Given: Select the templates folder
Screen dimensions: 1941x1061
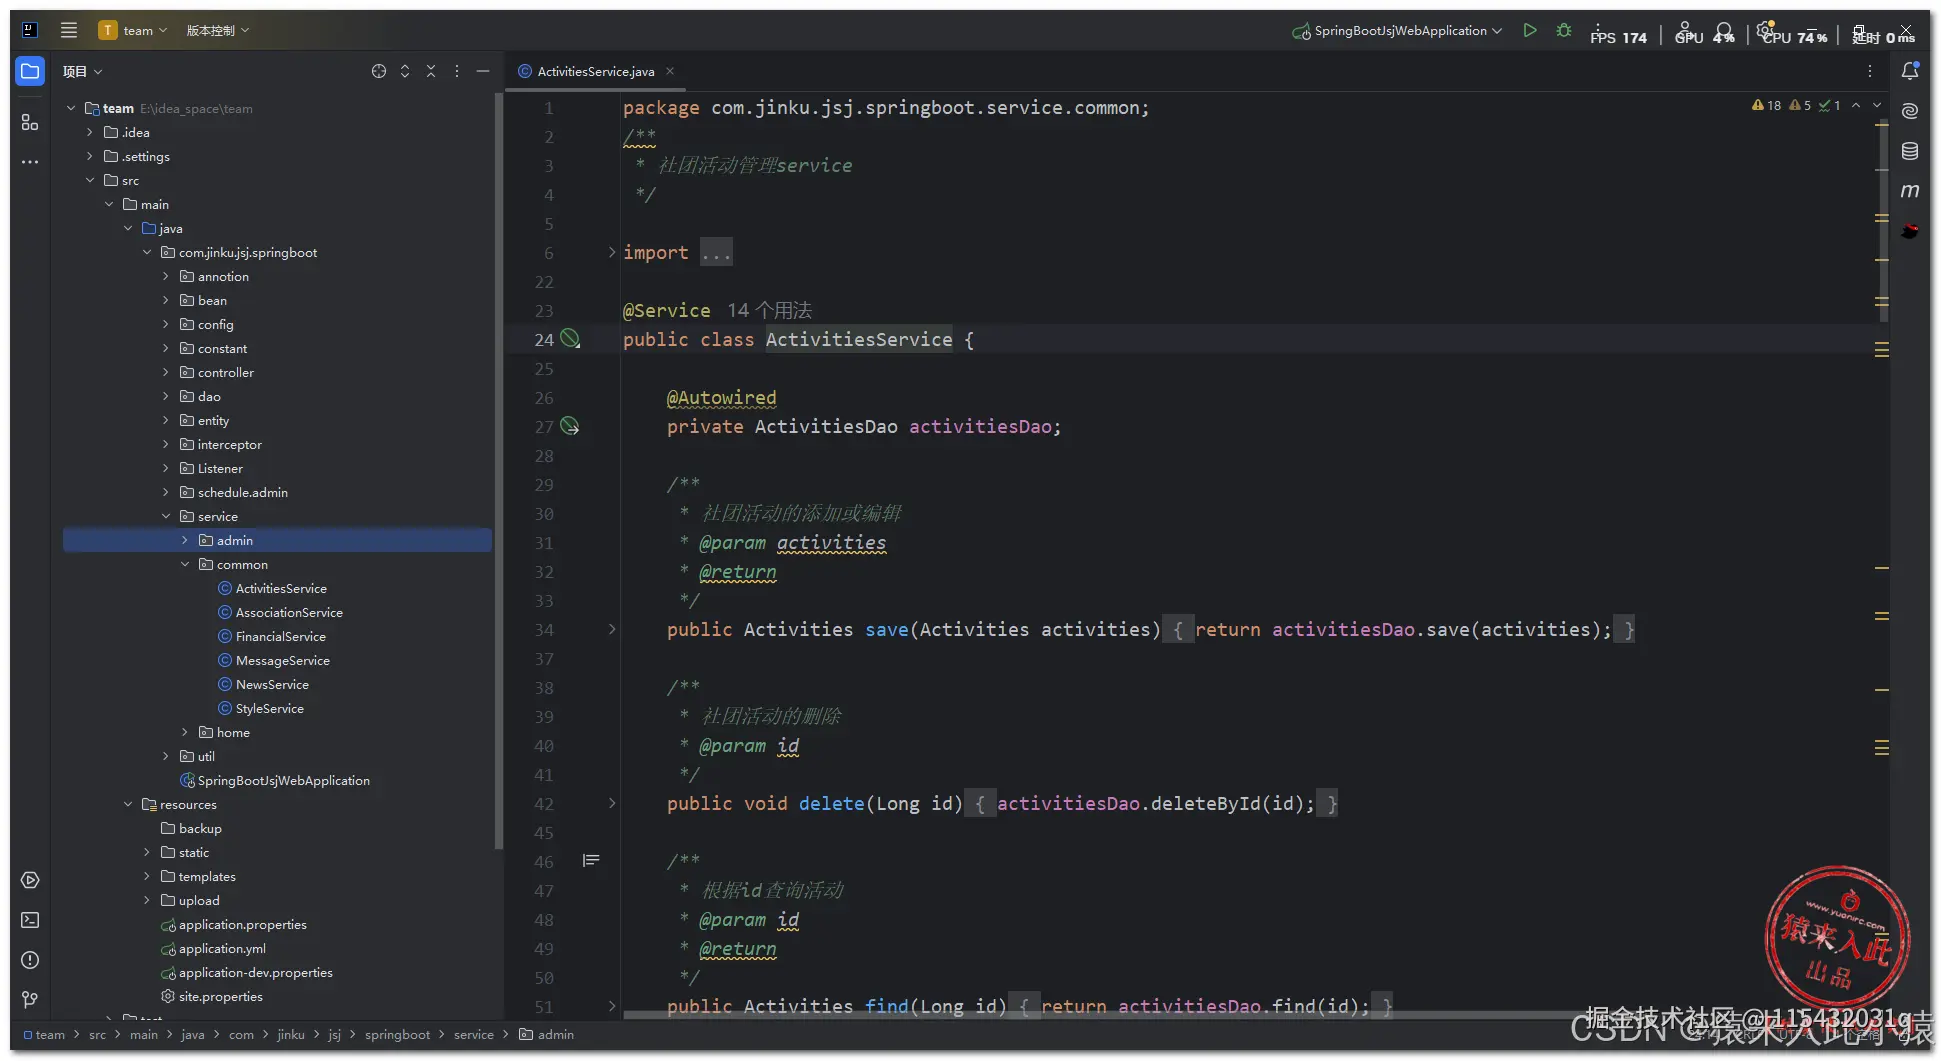Looking at the screenshot, I should click(x=198, y=876).
